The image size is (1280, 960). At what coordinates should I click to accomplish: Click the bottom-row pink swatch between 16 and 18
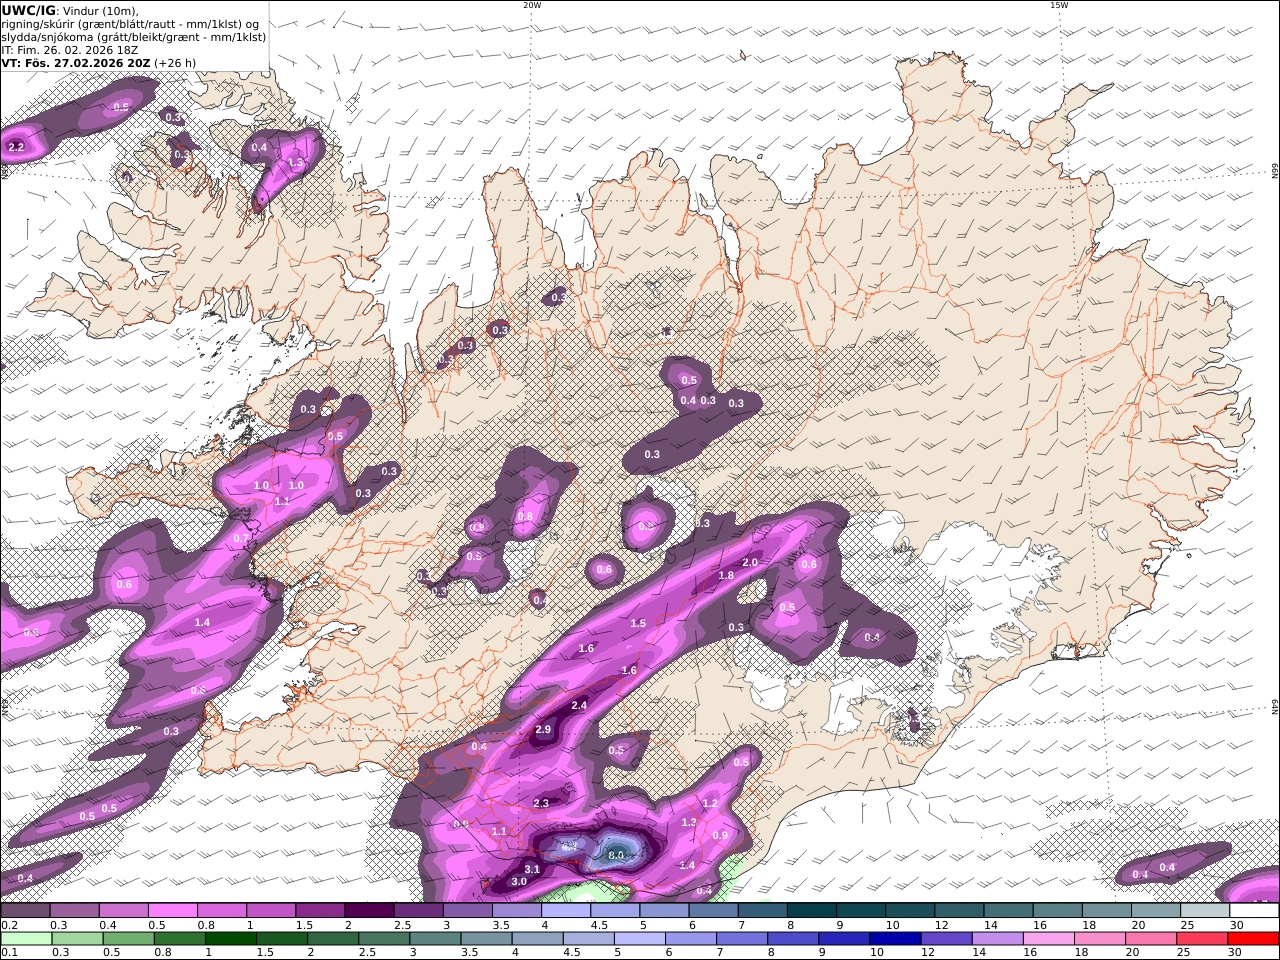pos(1049,939)
